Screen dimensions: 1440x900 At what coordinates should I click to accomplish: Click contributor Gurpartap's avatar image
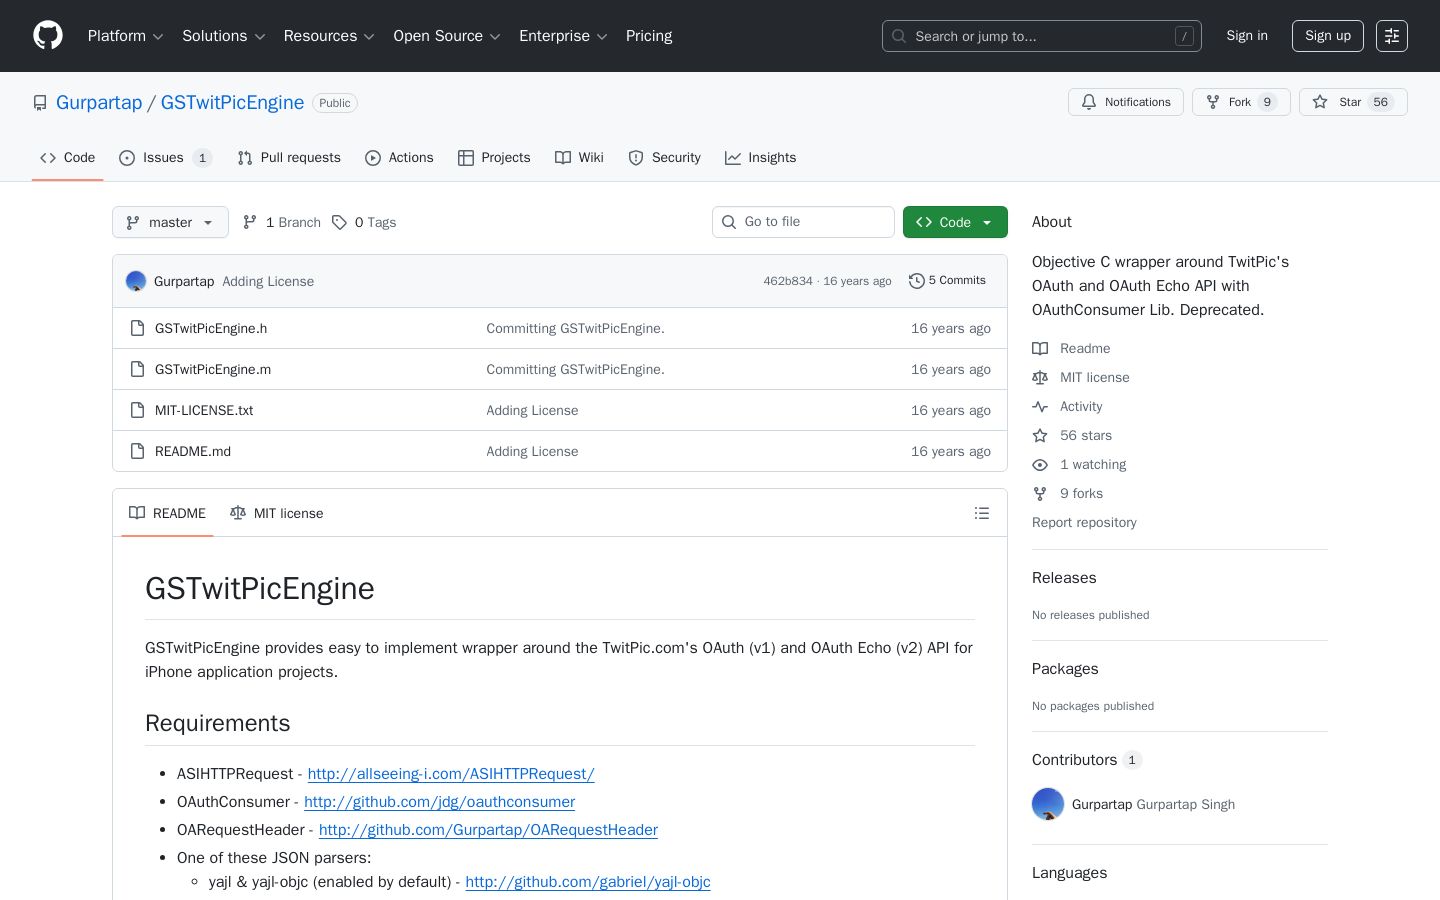point(1048,804)
